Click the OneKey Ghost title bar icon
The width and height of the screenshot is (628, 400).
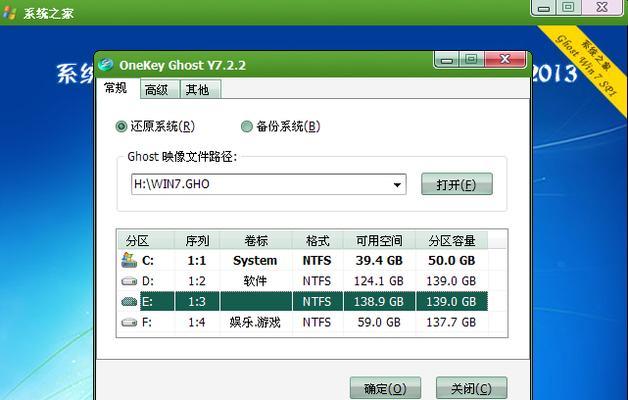pos(106,64)
